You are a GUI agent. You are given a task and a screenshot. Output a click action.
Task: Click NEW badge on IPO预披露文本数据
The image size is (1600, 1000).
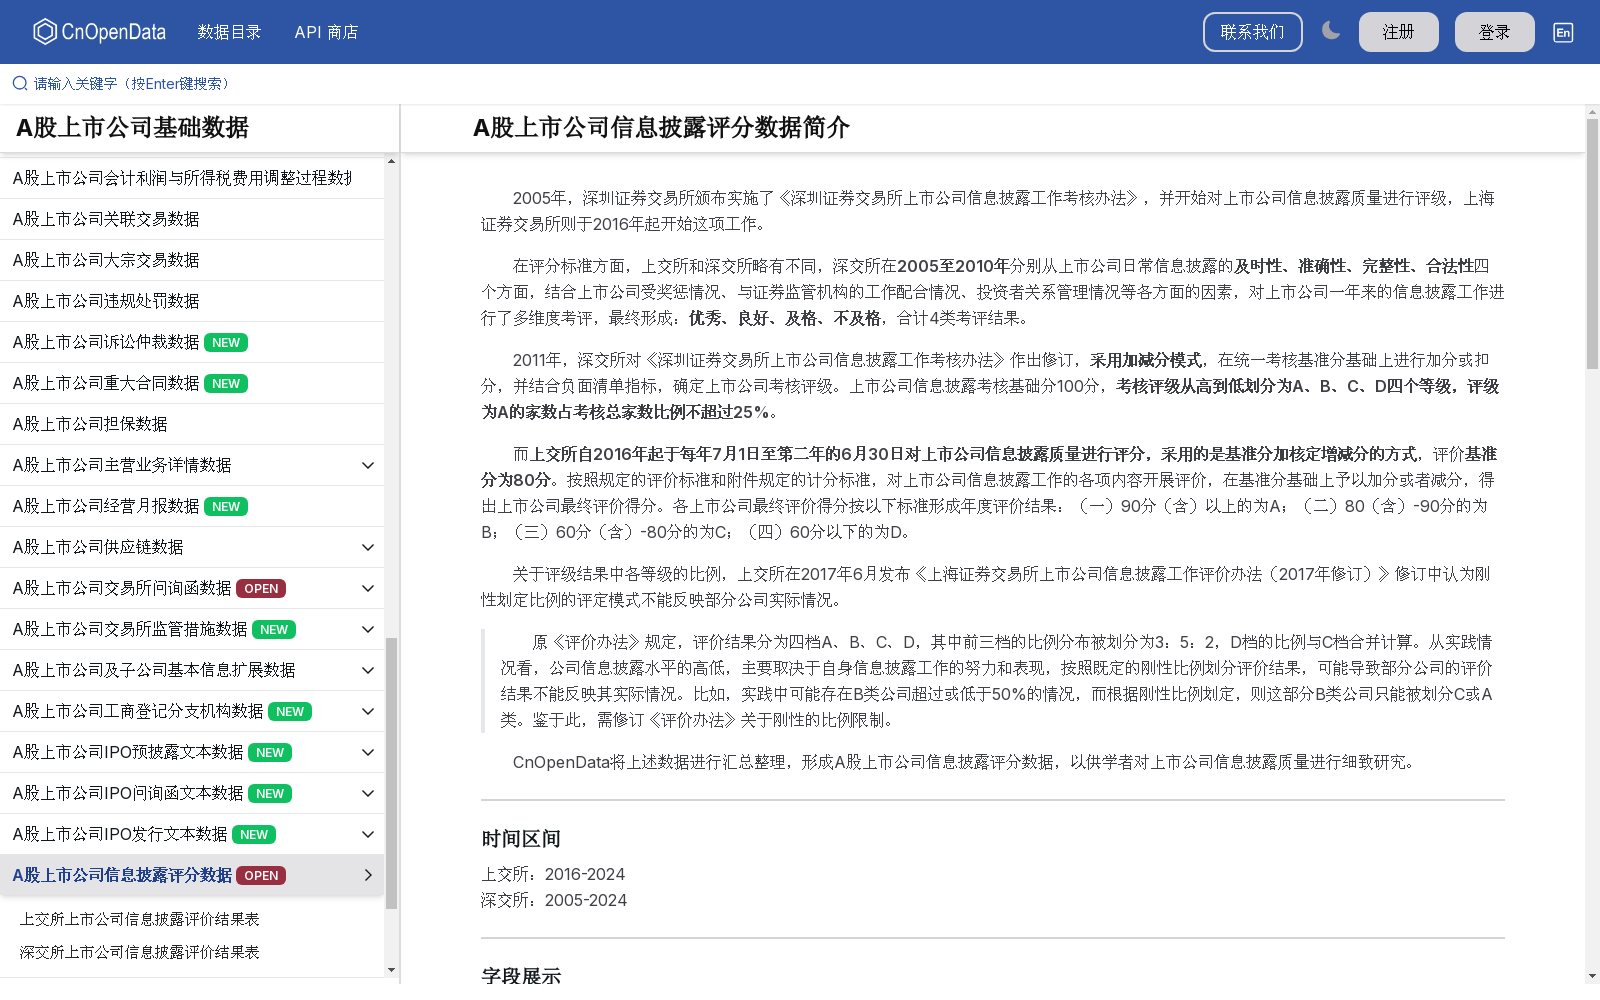tap(270, 753)
